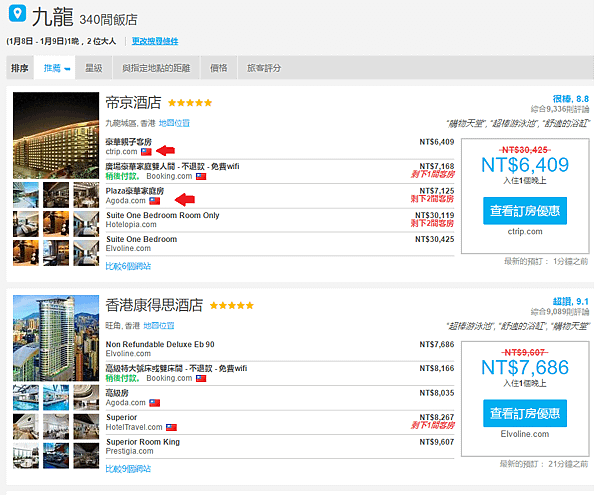This screenshot has height=495, width=600.
Task: Click the flag icon next to ctrip.com
Action: (x=146, y=152)
